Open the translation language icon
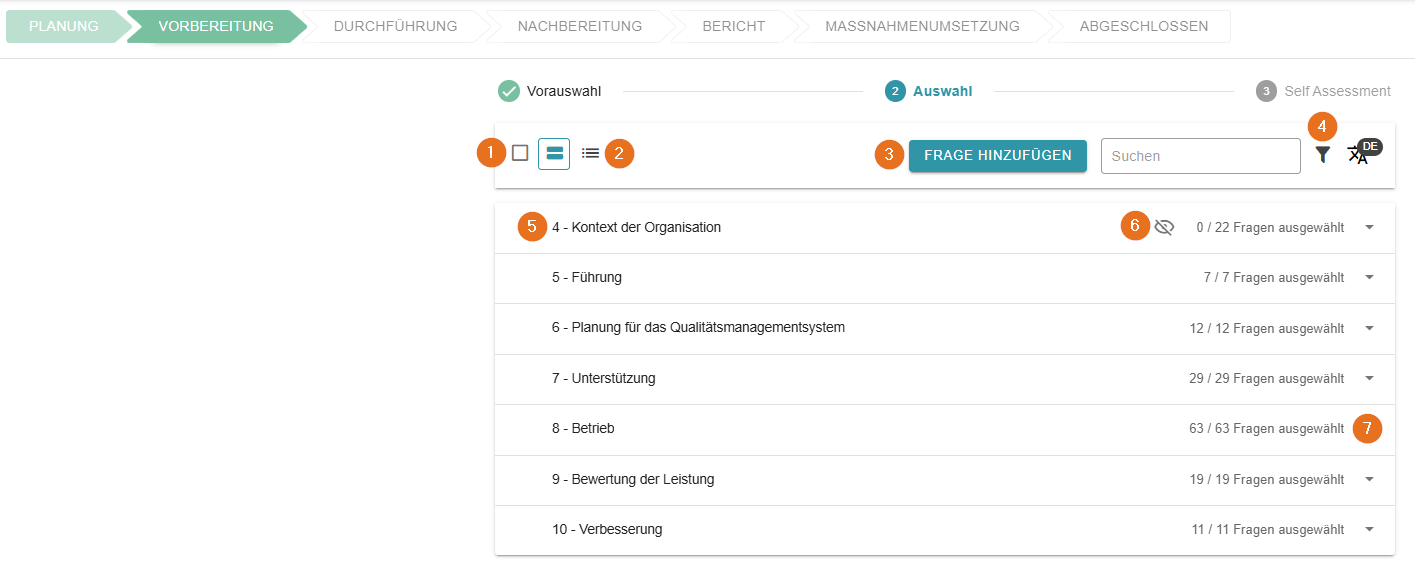Viewport: 1415px width, 575px height. coord(1358,155)
